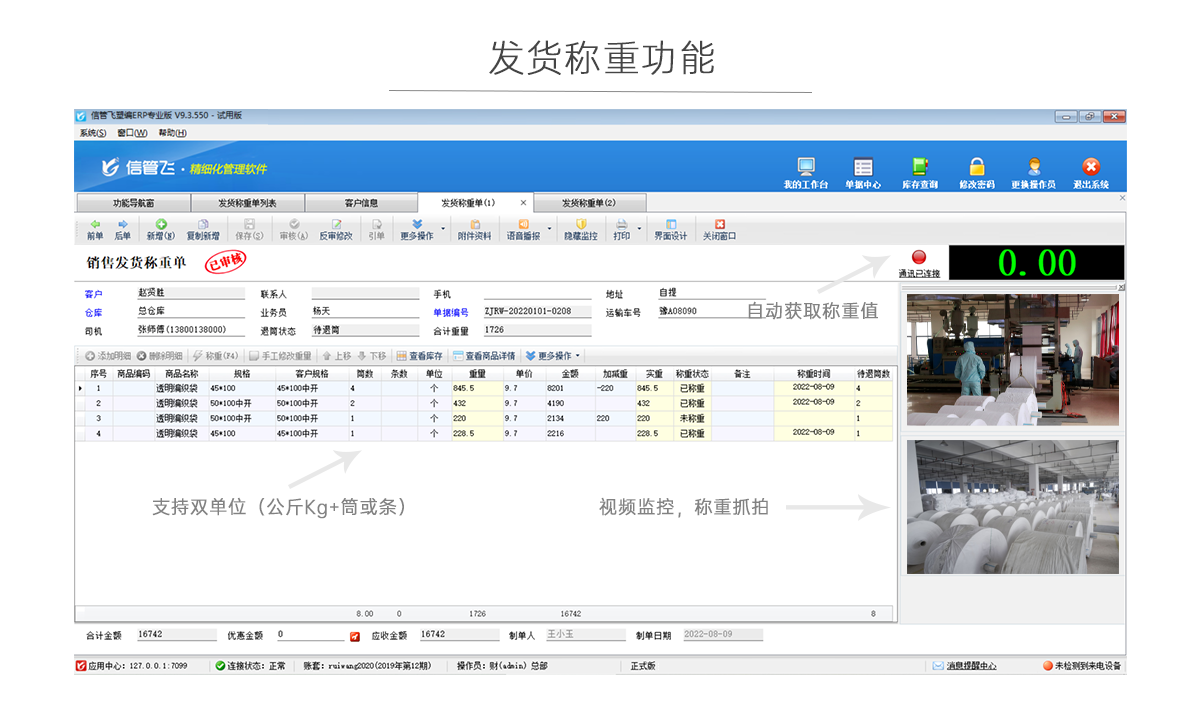1200x720 pixels.
Task: Click 查看库存 view stock button
Action: (x=419, y=356)
